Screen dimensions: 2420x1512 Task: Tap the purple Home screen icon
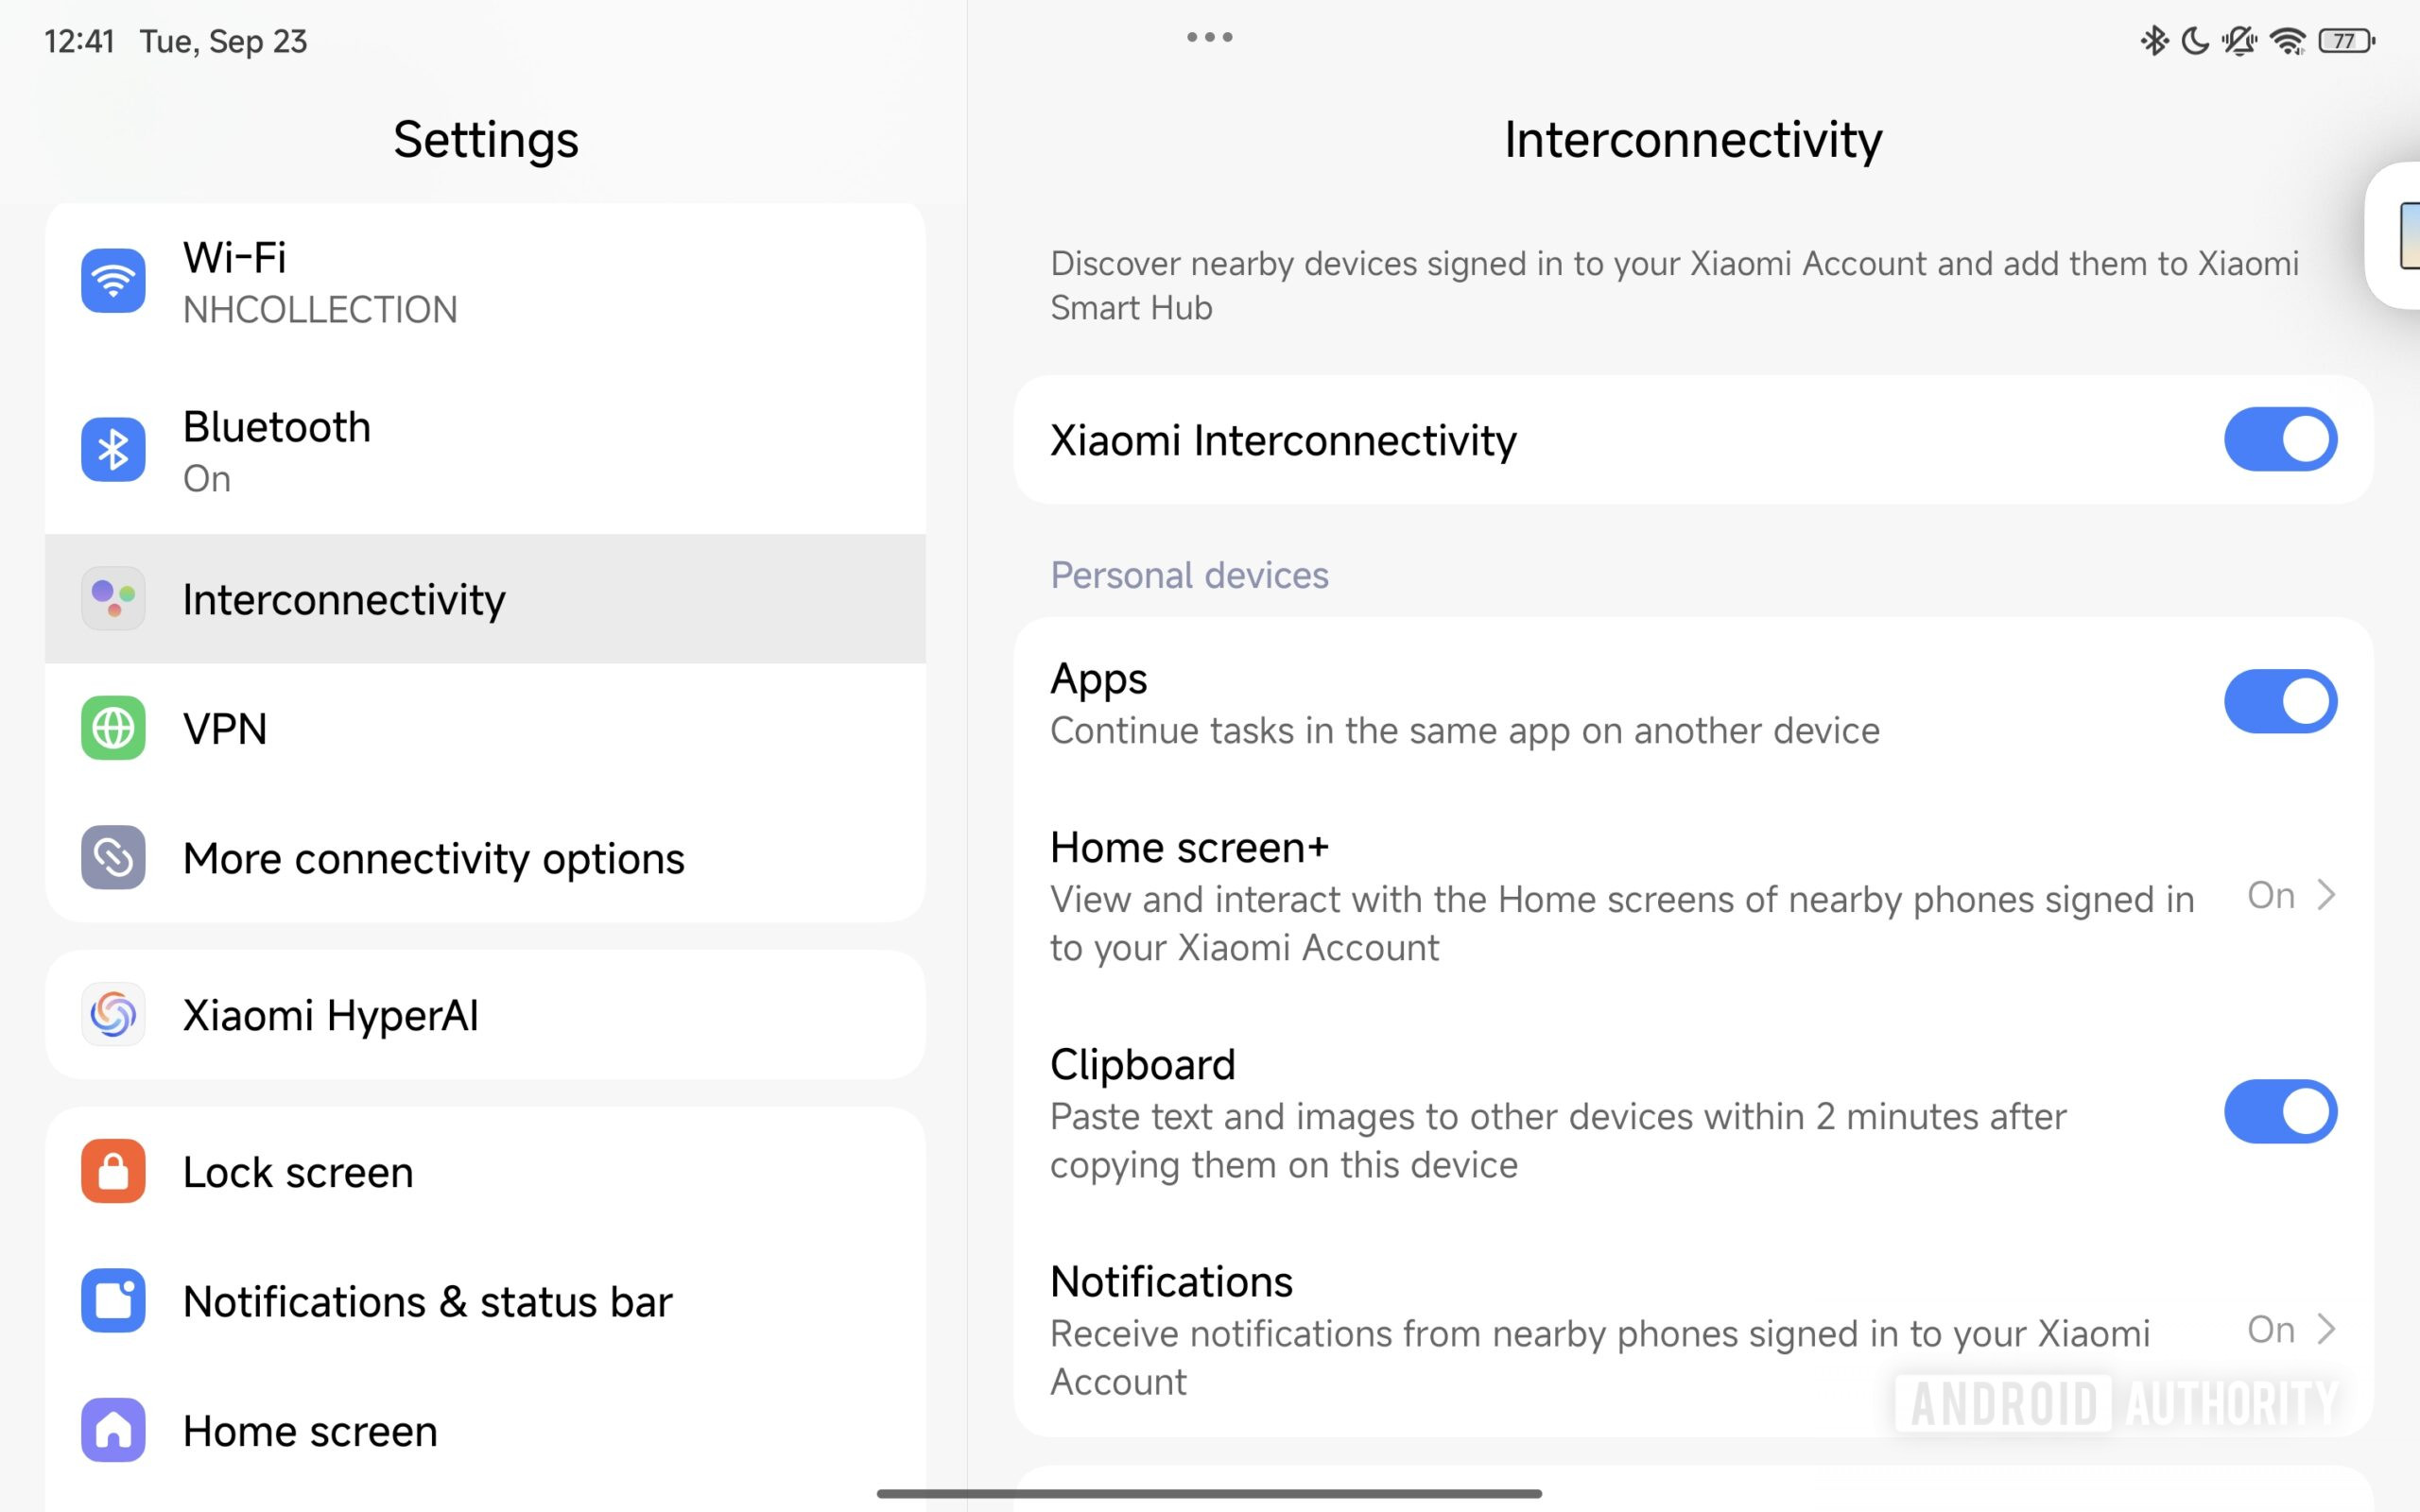(x=113, y=1430)
